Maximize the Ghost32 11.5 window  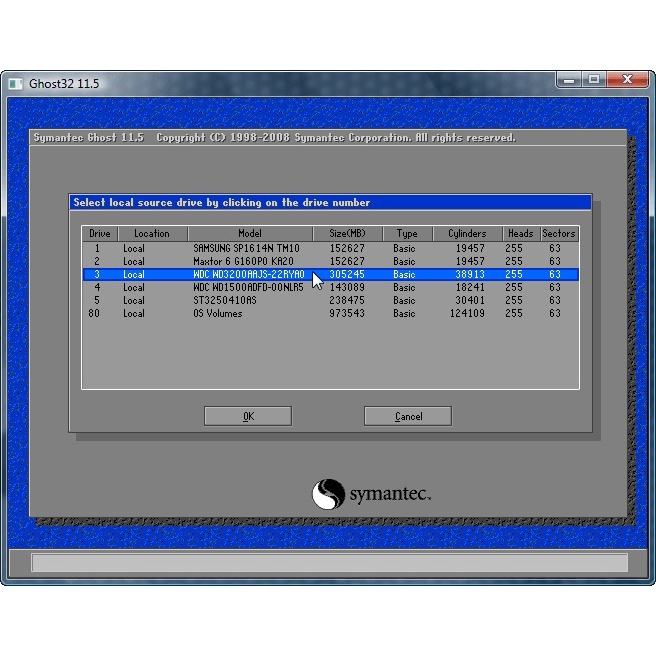pyautogui.click(x=594, y=79)
